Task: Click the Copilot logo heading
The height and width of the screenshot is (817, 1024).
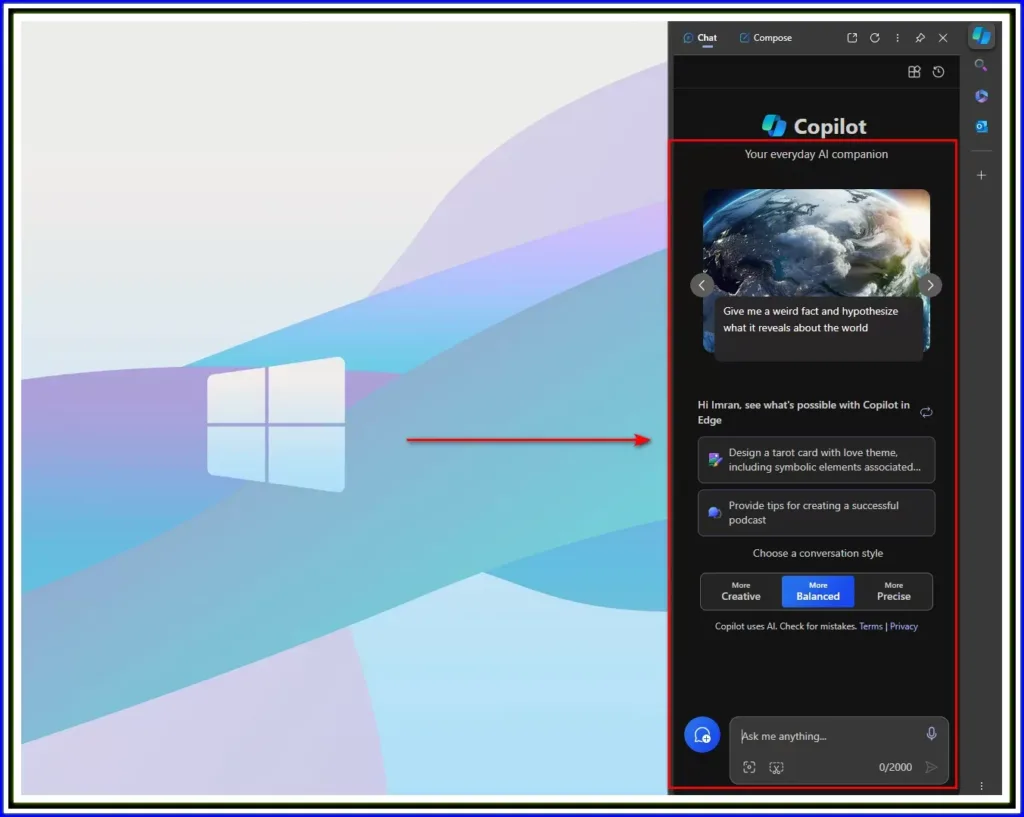Action: pos(814,126)
